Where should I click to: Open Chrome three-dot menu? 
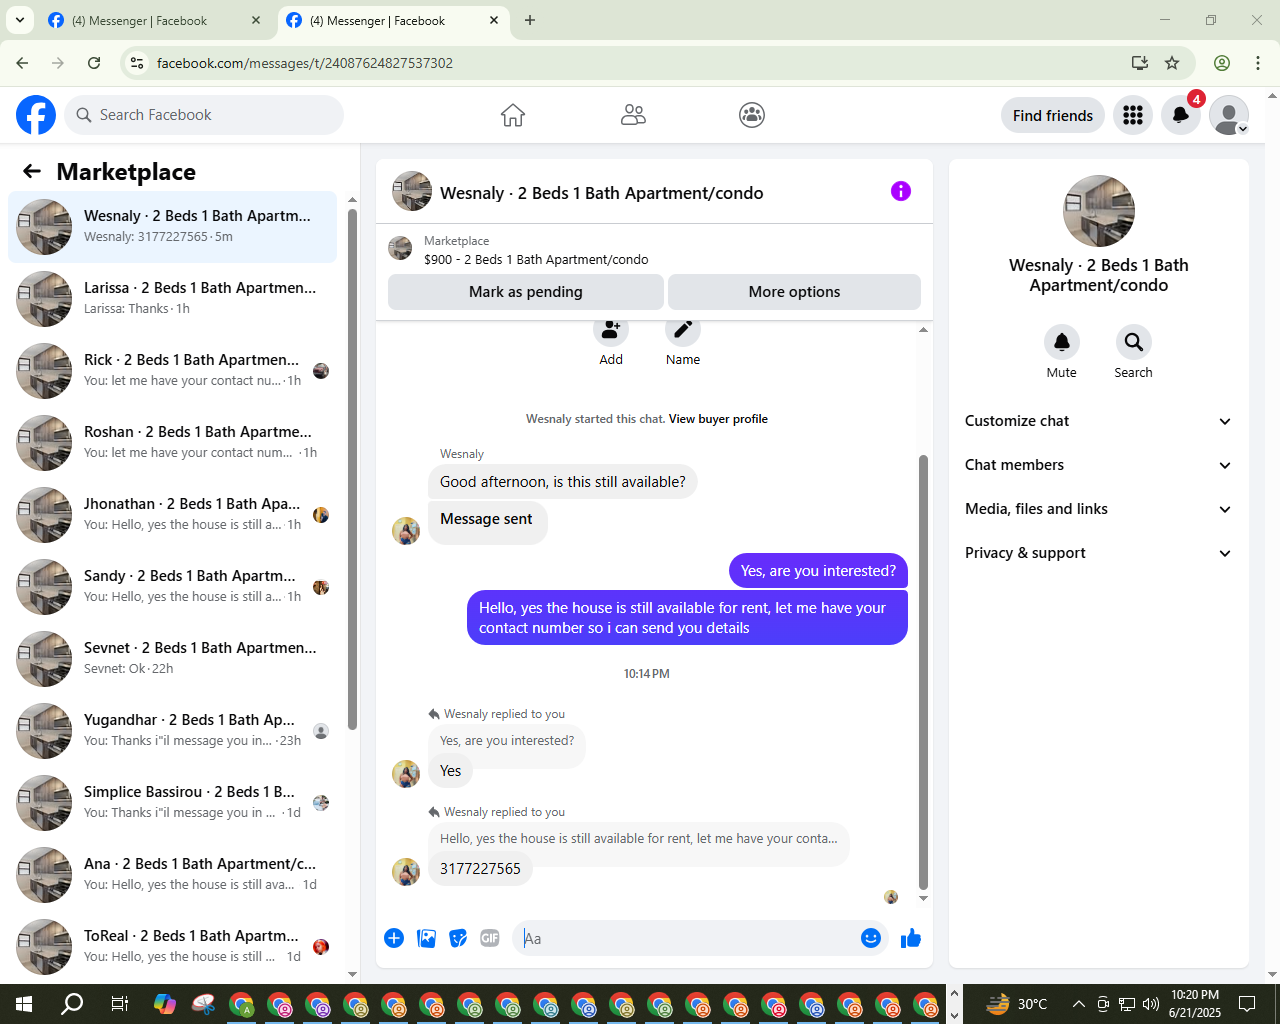pos(1258,63)
